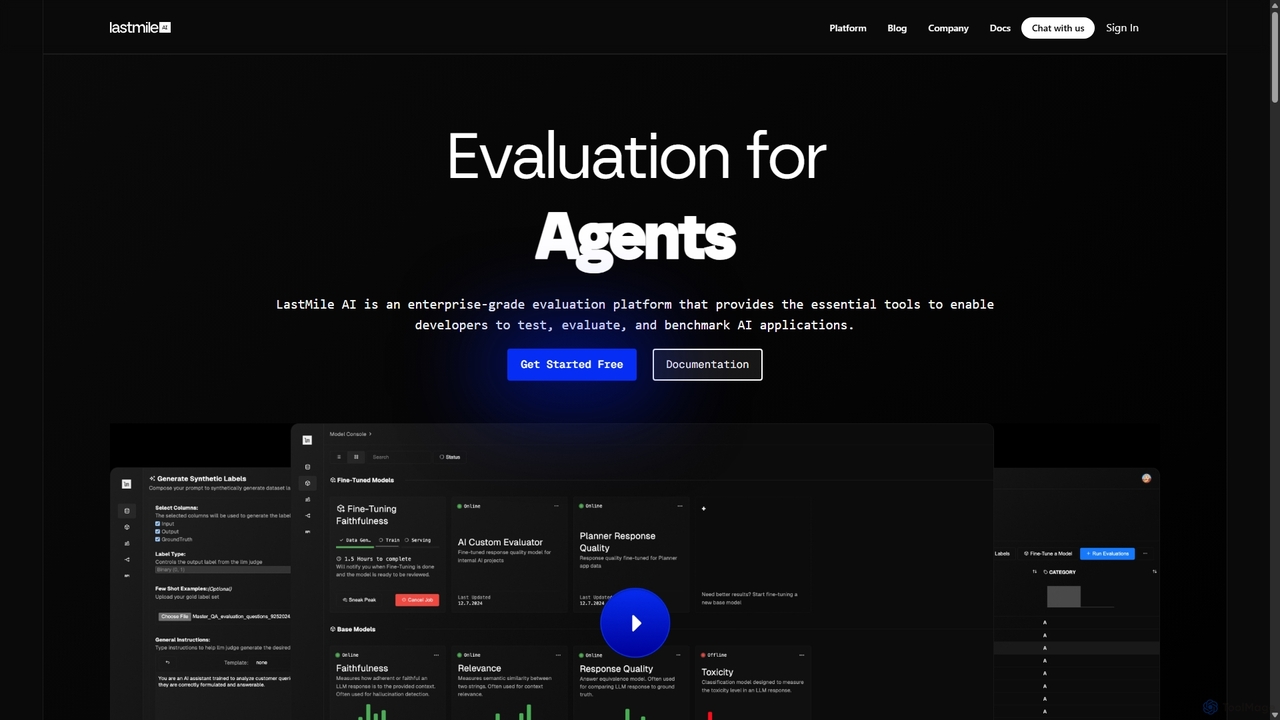Click the lm logo in the Model Console sidebar

[307, 440]
